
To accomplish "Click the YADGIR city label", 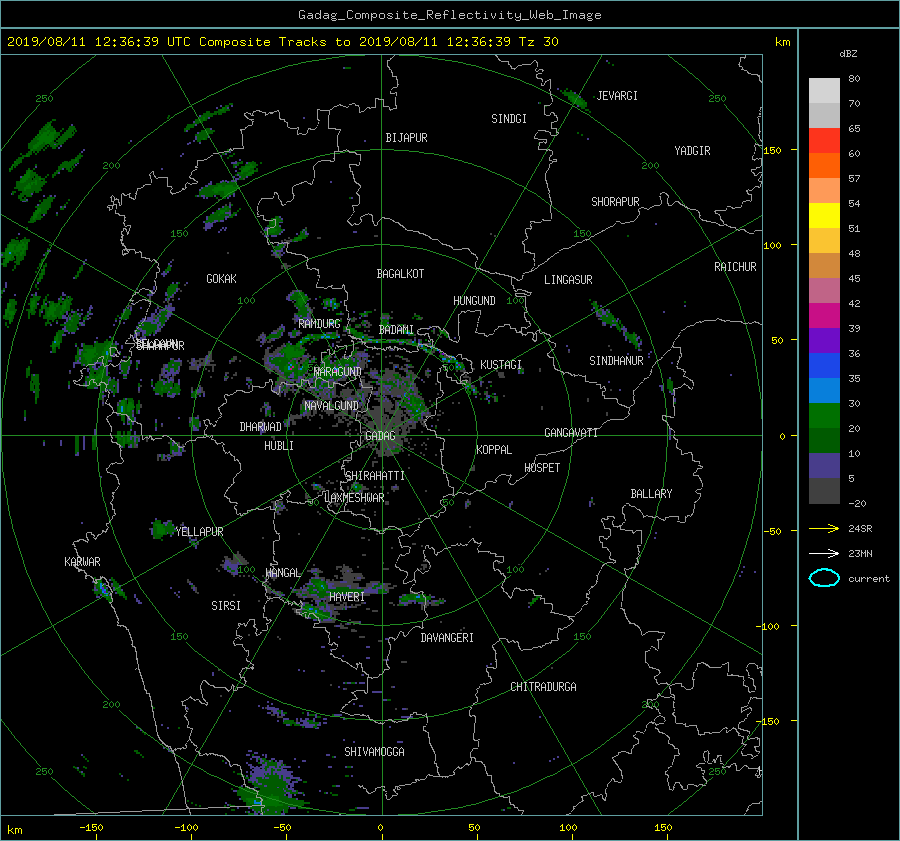I will [692, 151].
